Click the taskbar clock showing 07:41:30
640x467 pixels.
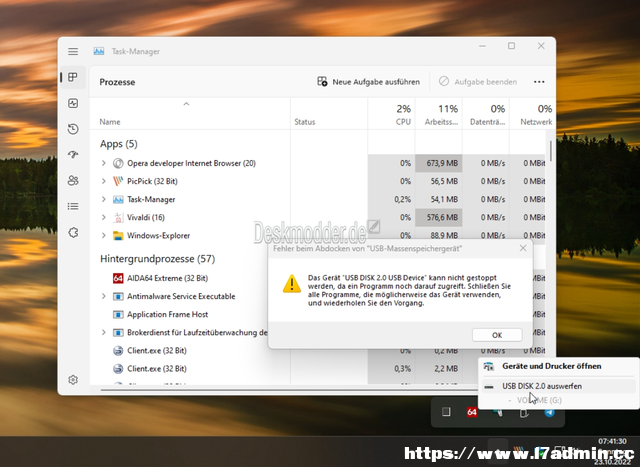click(612, 441)
